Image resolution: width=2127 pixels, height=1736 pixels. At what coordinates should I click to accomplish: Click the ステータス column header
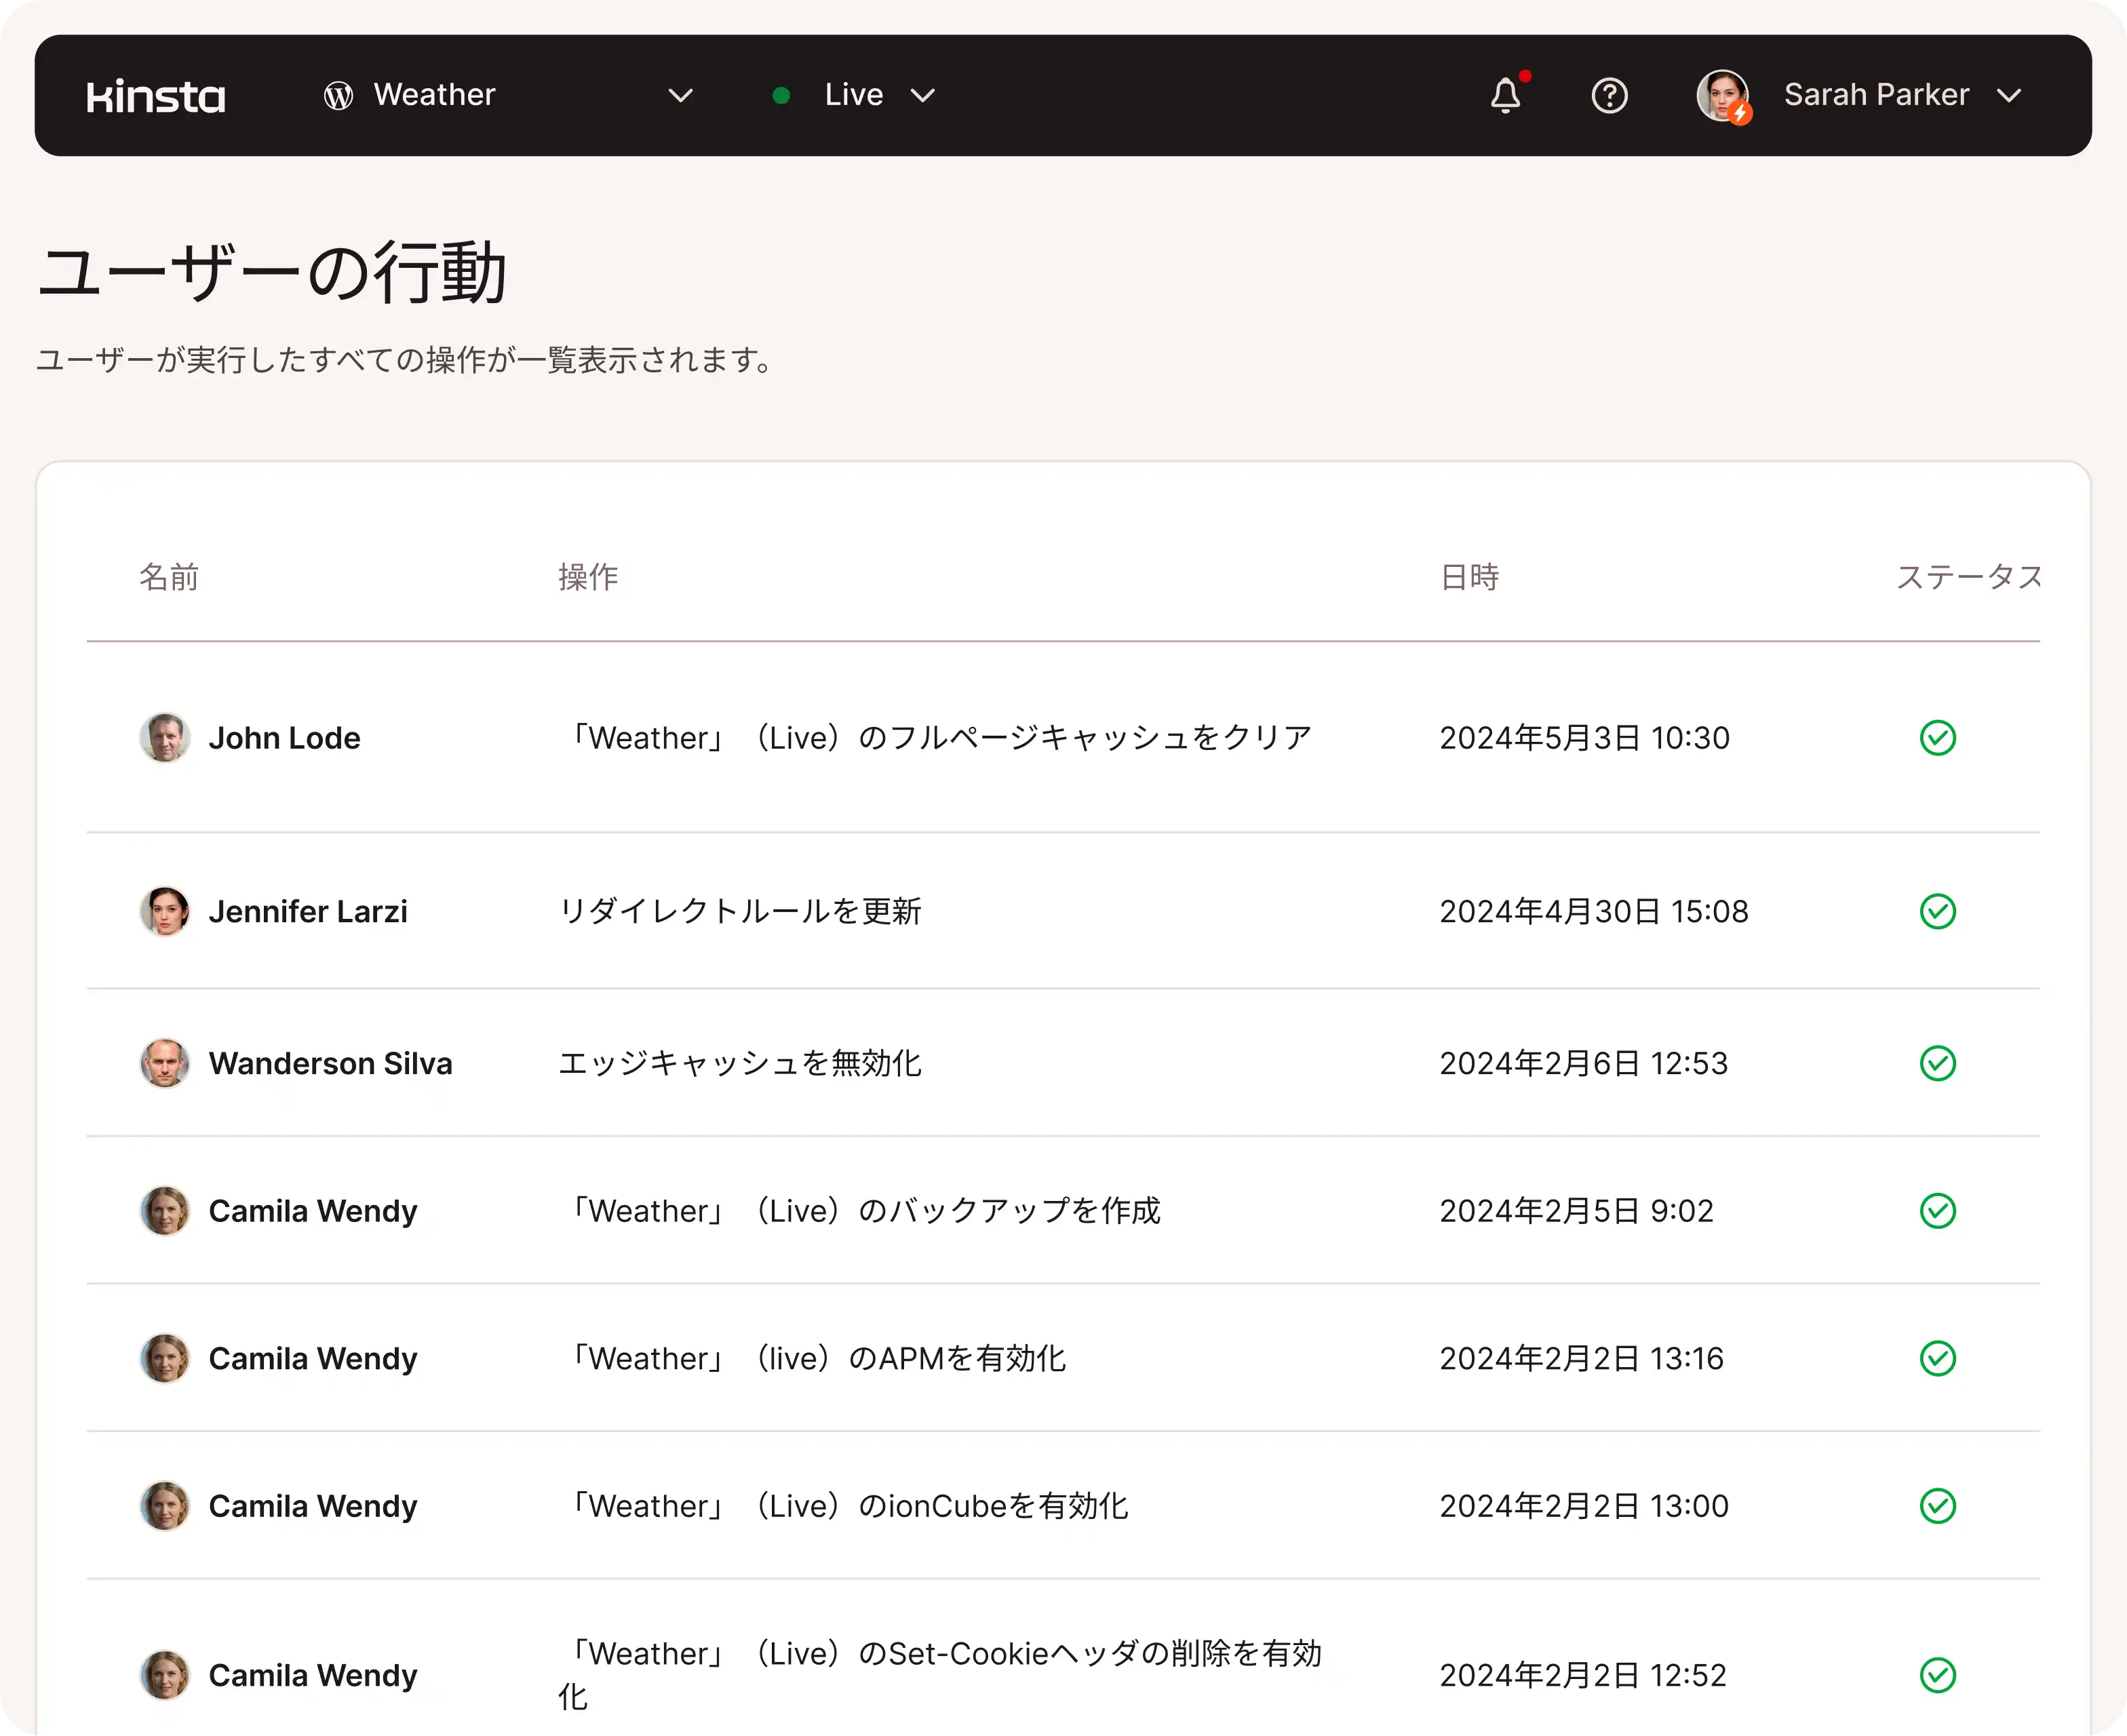point(1967,577)
